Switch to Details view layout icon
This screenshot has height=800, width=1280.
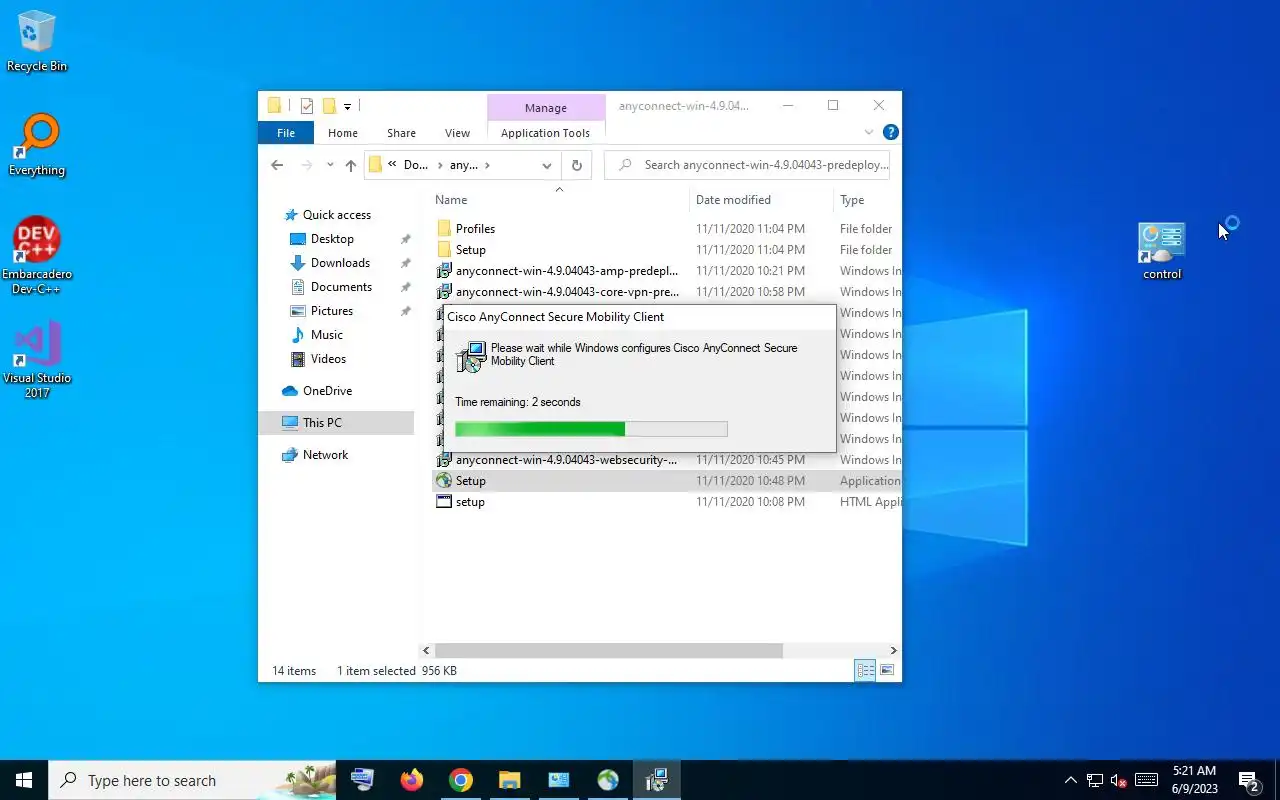865,671
